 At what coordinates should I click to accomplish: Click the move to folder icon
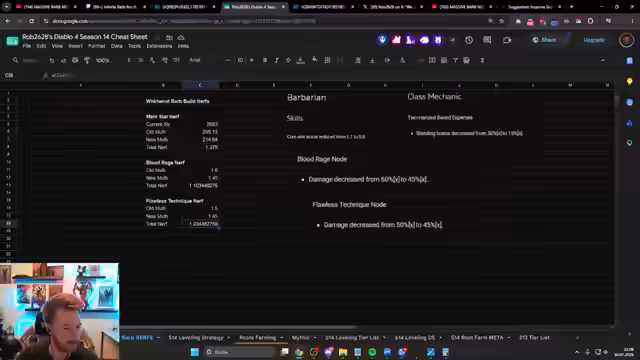(x=169, y=37)
